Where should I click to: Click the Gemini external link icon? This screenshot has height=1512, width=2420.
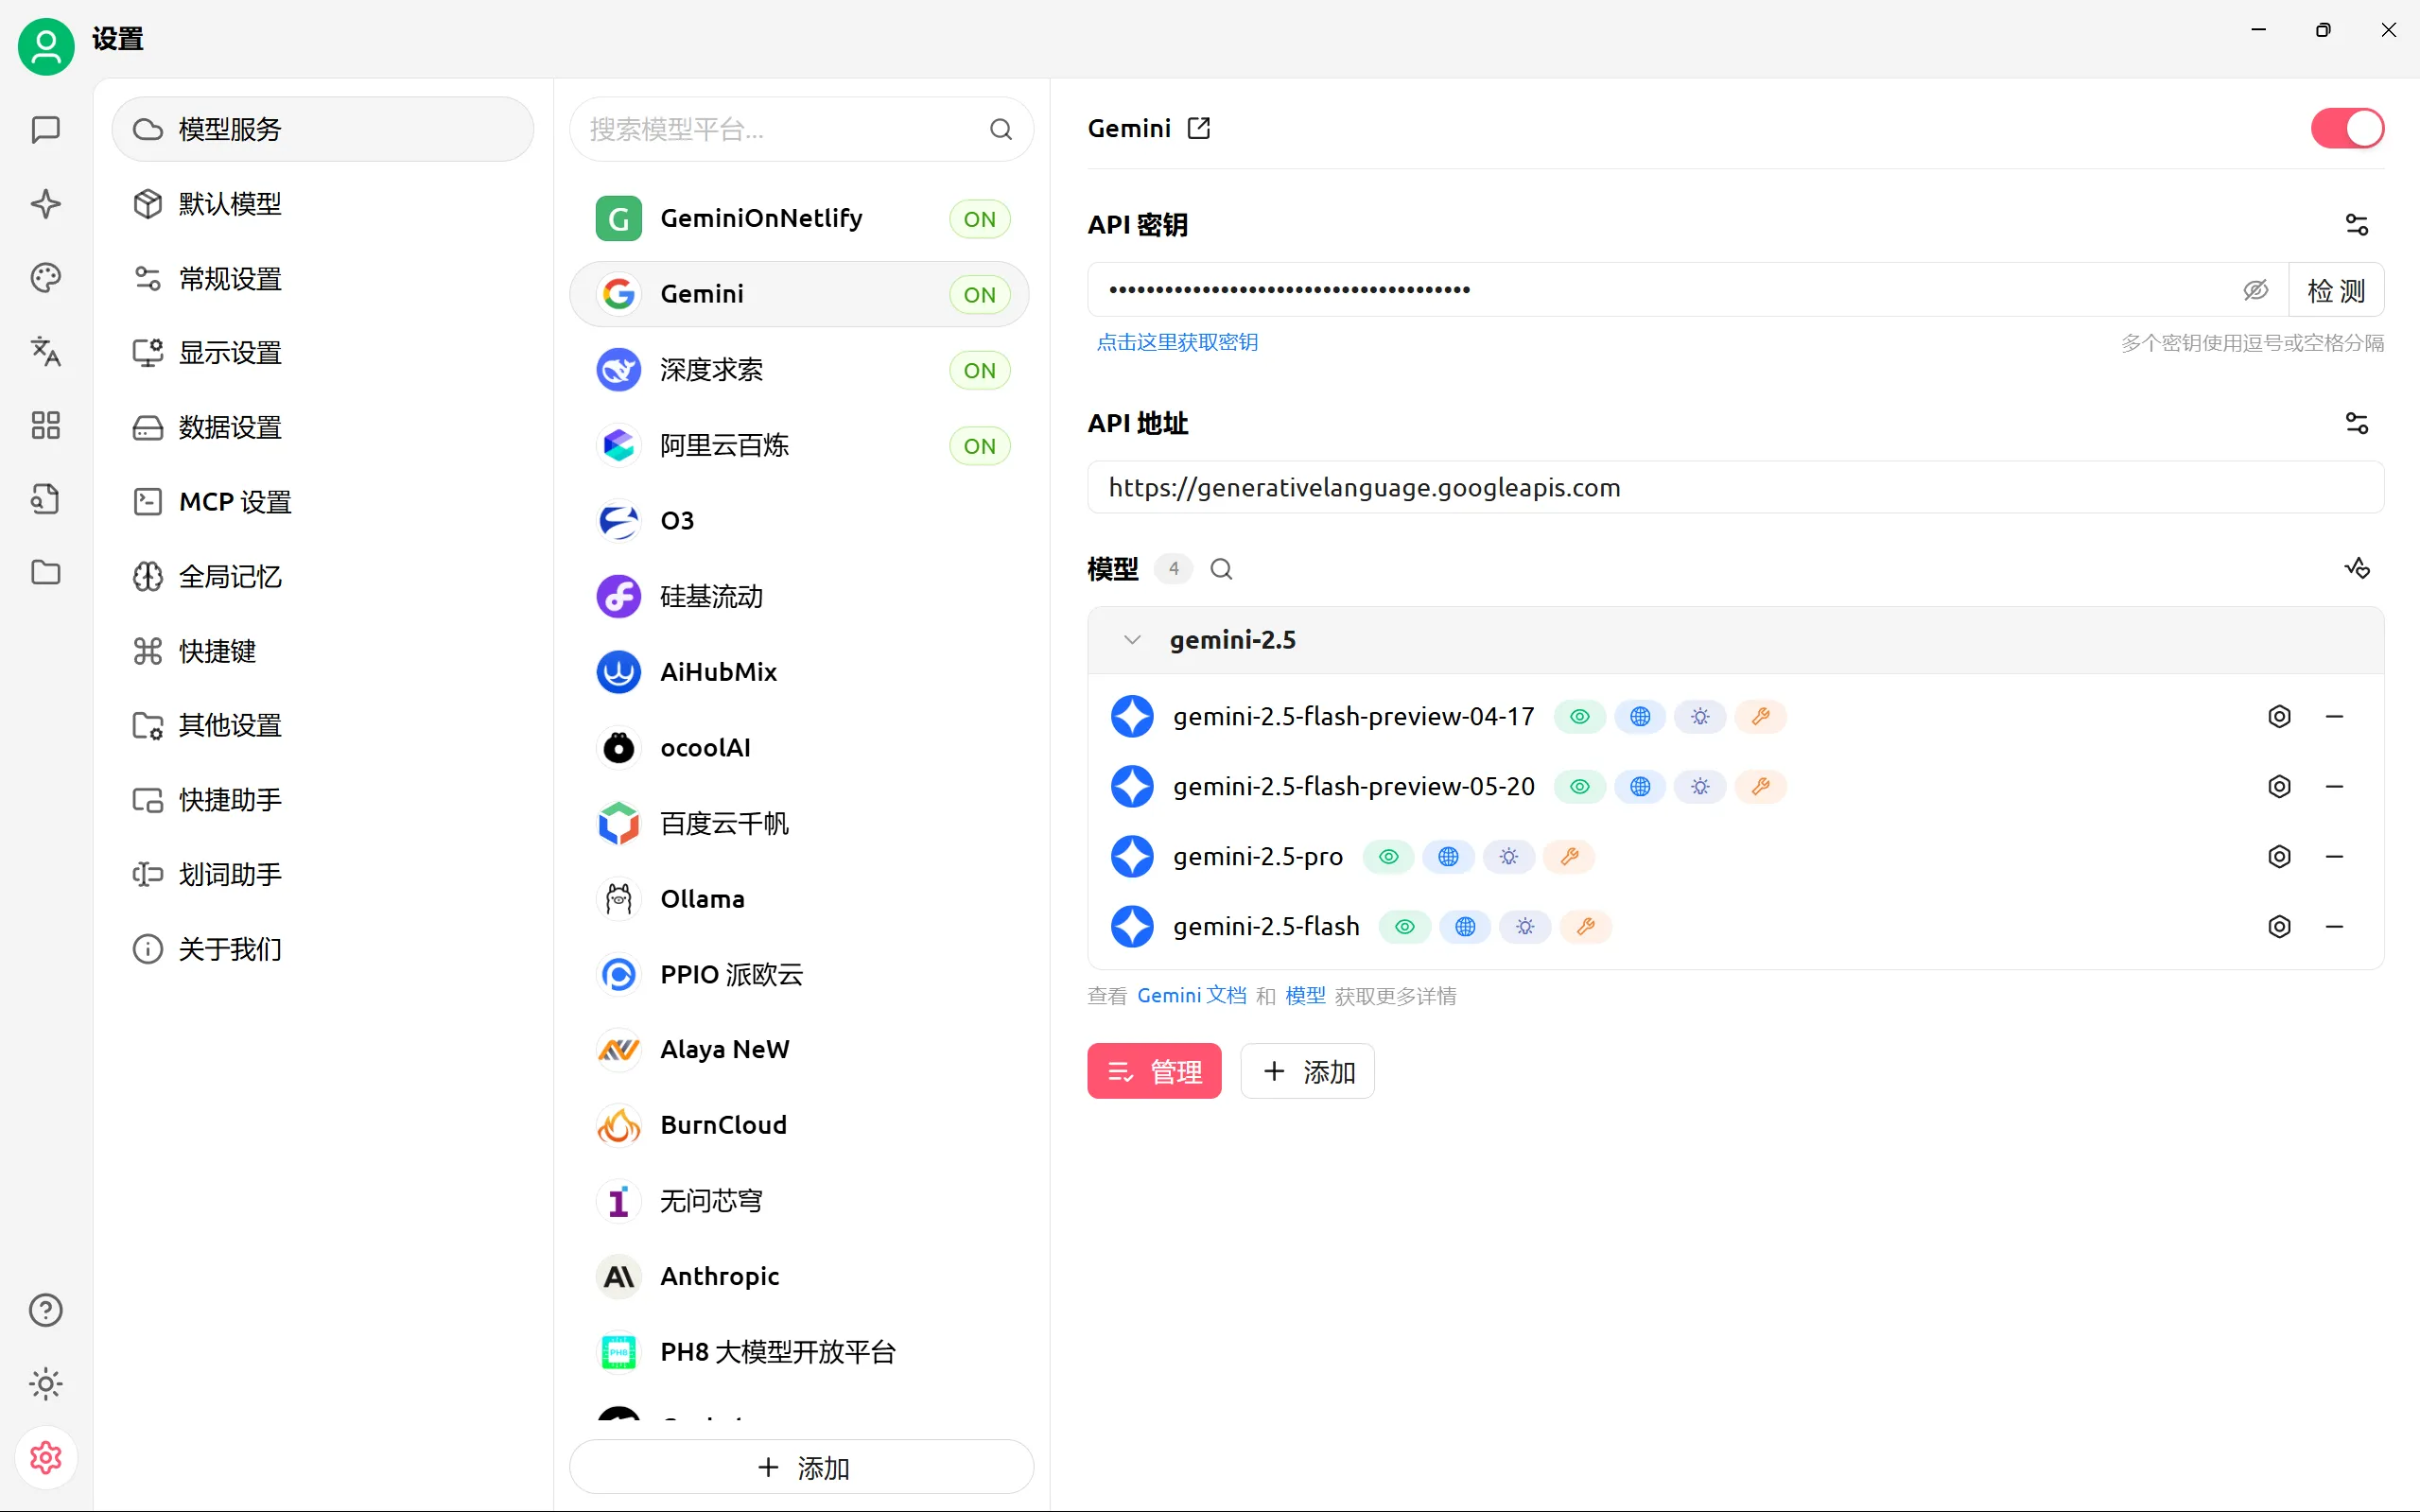coord(1198,128)
